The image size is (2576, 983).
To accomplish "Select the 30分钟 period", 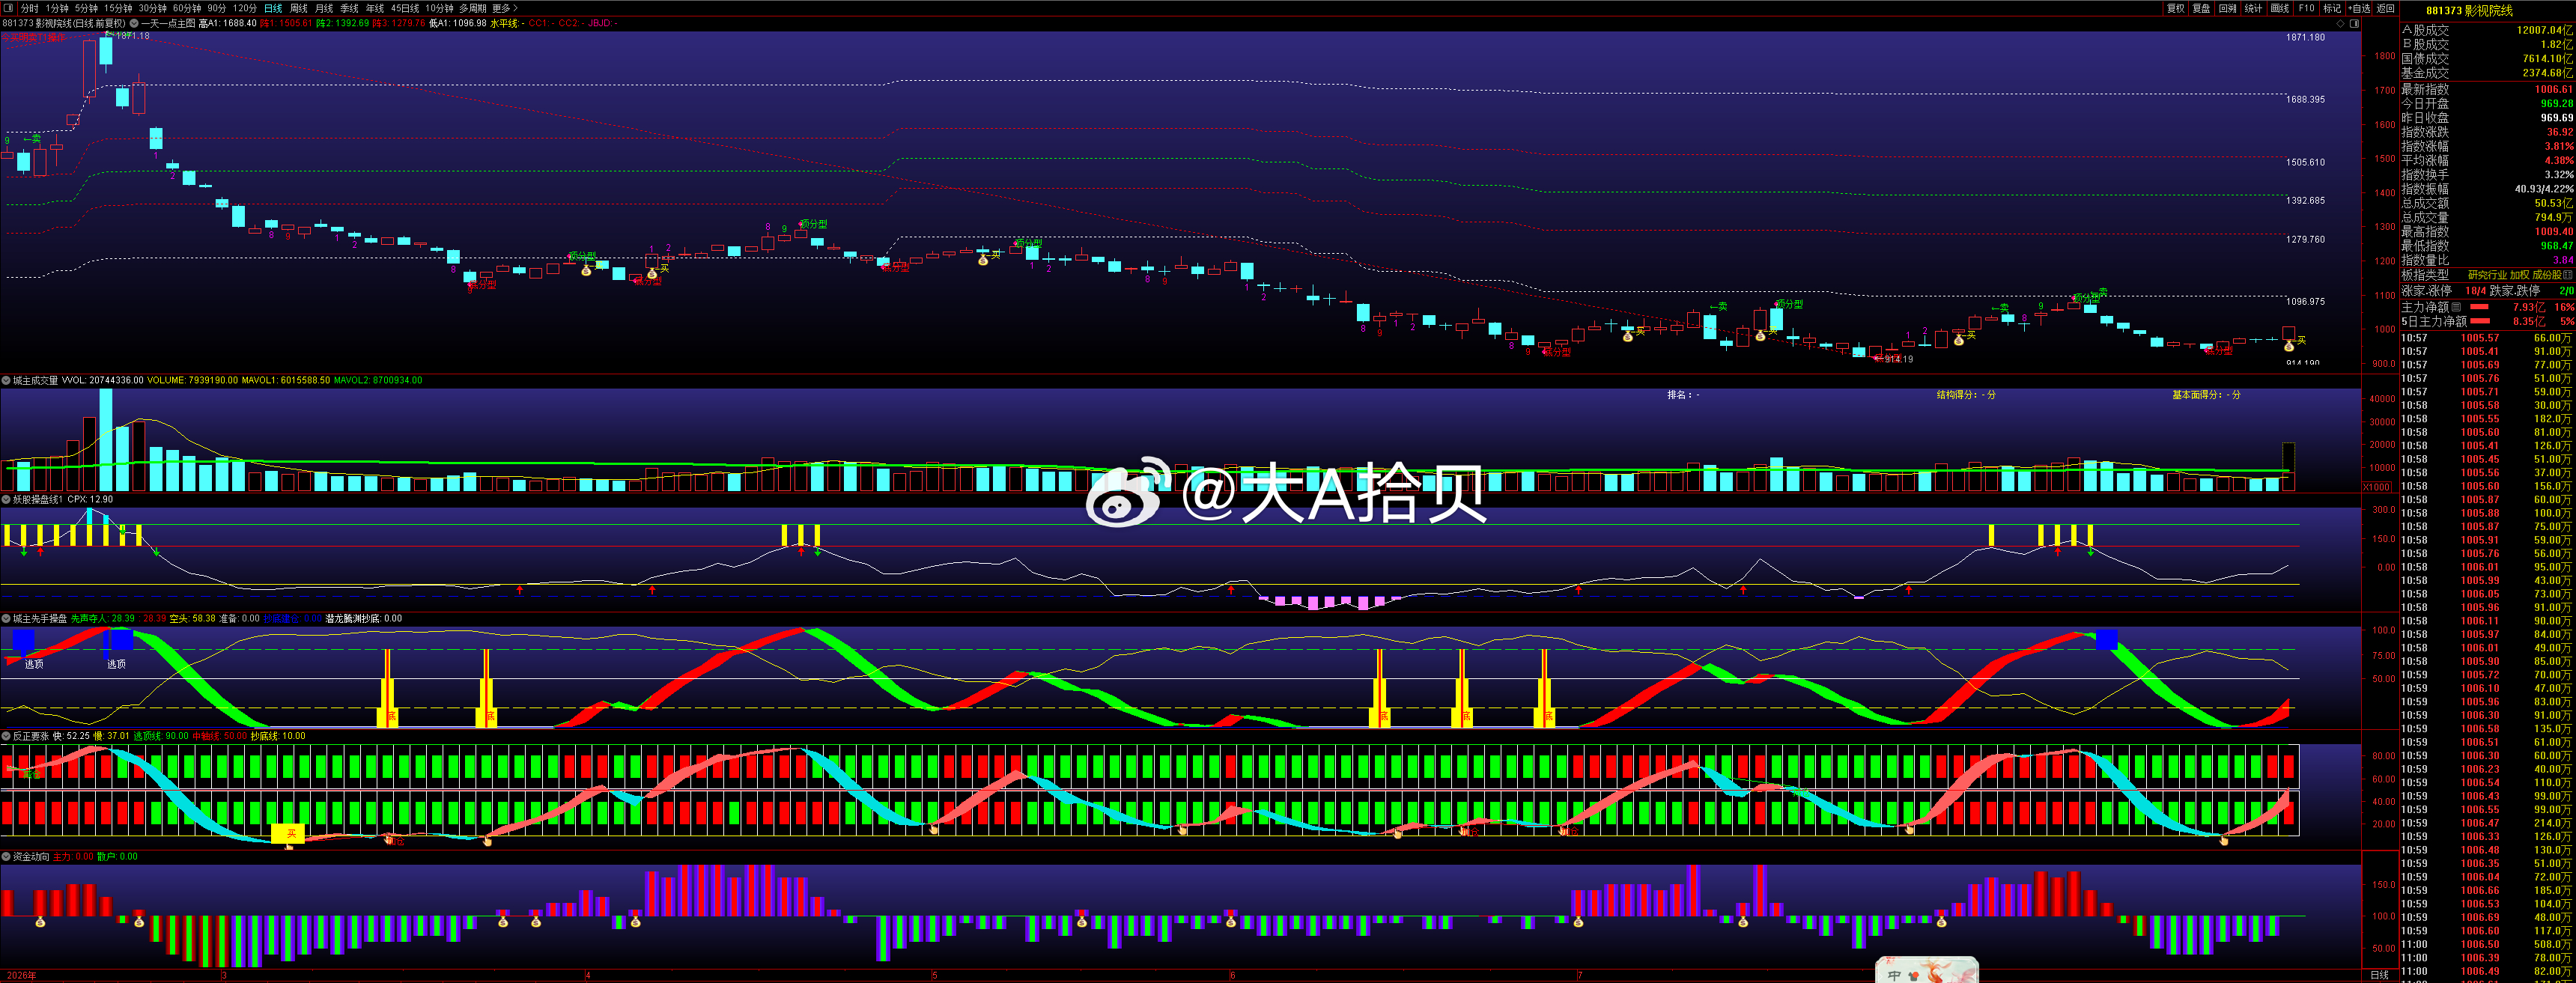I will pos(152,8).
